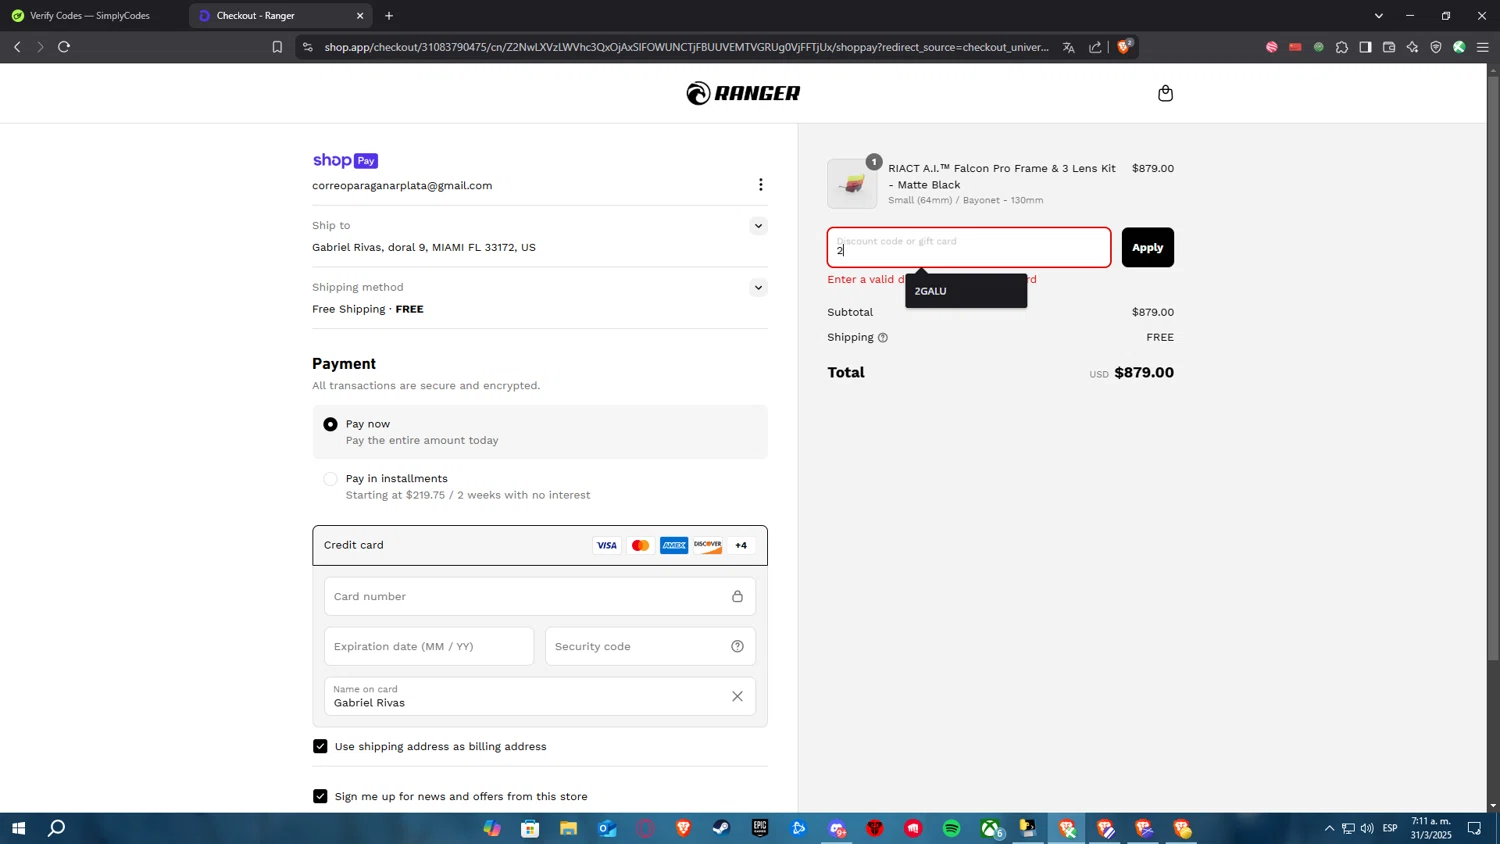This screenshot has height=844, width=1500.
Task: Open File Explorer from the taskbar
Action: pyautogui.click(x=568, y=828)
